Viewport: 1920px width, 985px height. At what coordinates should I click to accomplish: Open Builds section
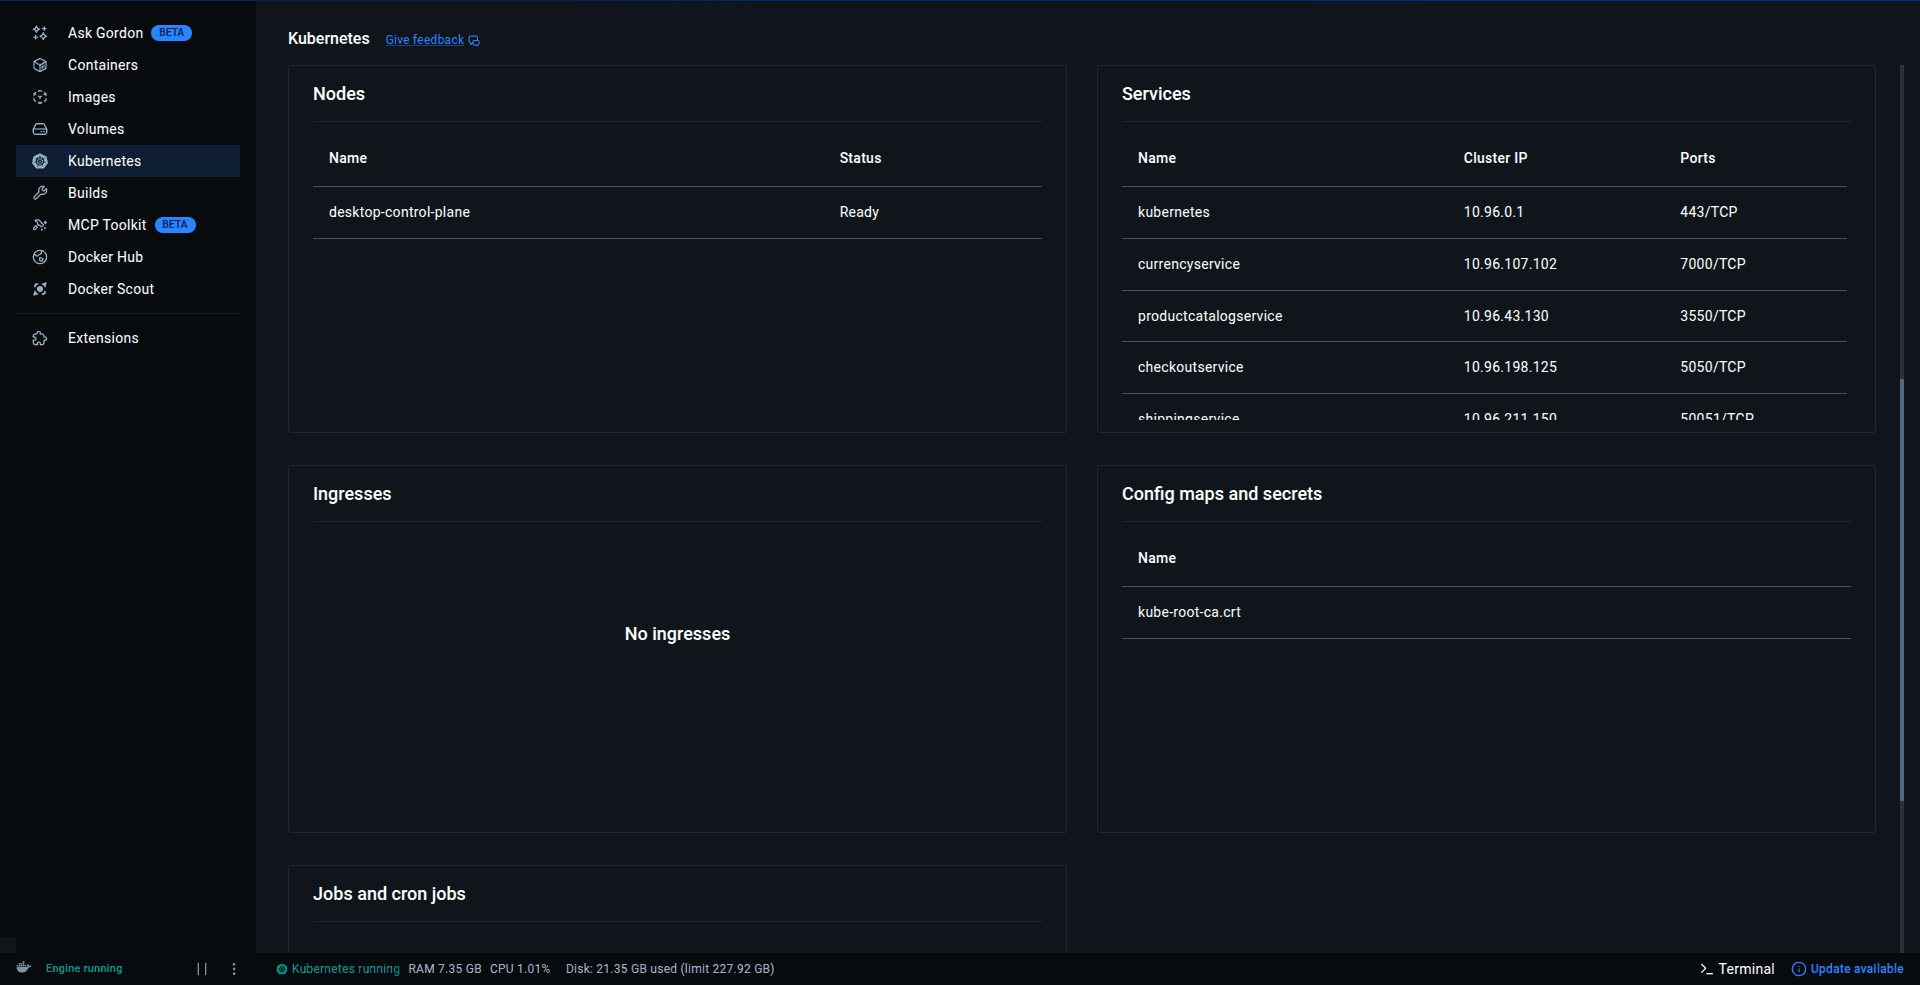128,193
